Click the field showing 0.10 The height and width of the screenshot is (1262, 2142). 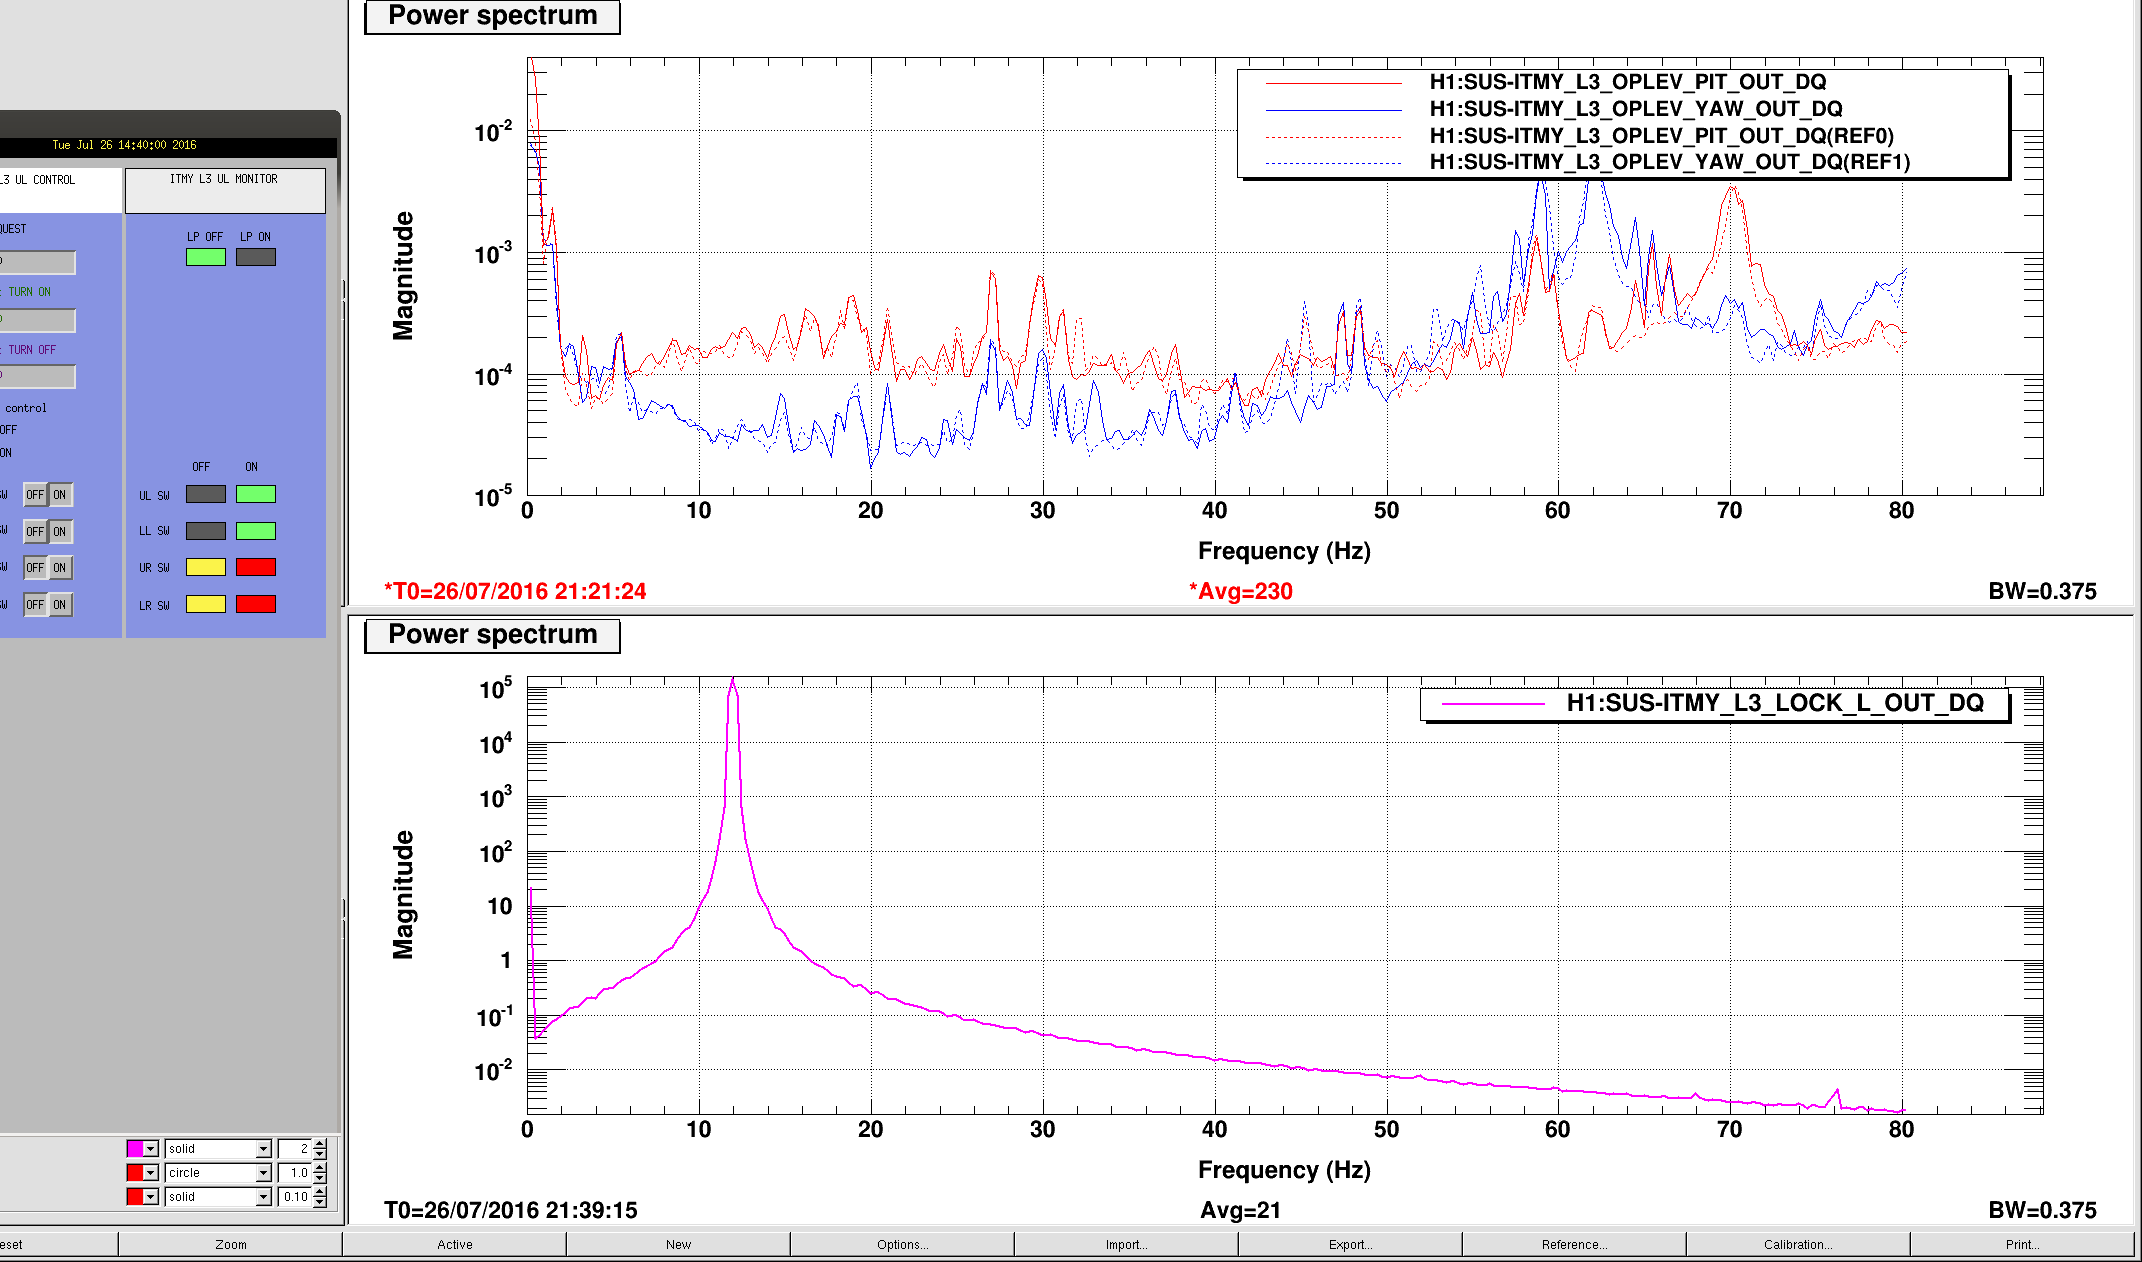pyautogui.click(x=295, y=1197)
